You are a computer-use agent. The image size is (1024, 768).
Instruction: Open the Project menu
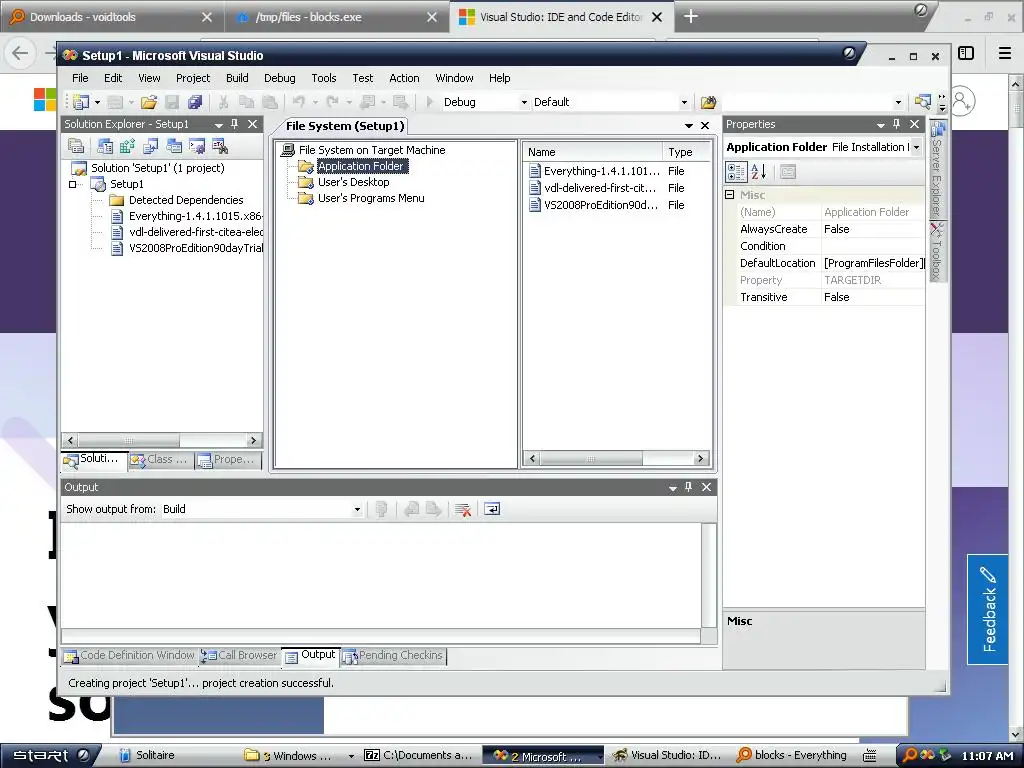tap(193, 78)
